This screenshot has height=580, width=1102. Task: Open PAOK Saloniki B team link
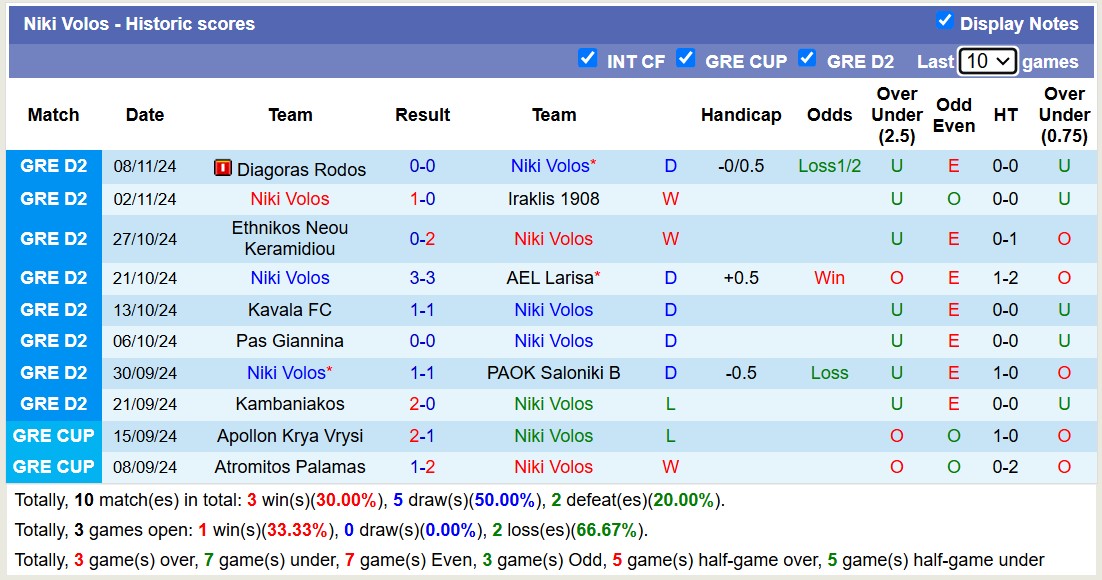553,373
